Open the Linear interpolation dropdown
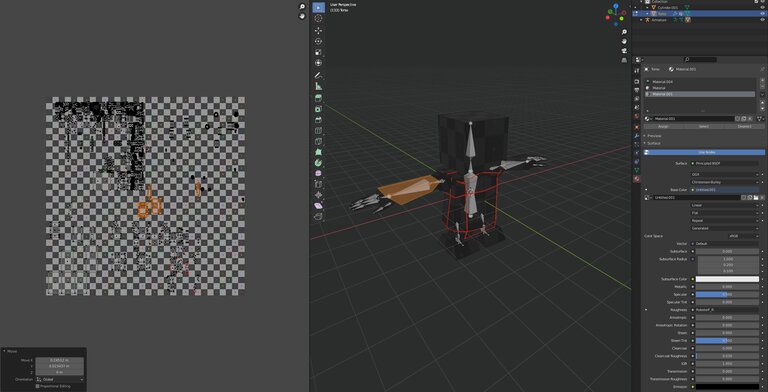768x392 pixels. 725,205
